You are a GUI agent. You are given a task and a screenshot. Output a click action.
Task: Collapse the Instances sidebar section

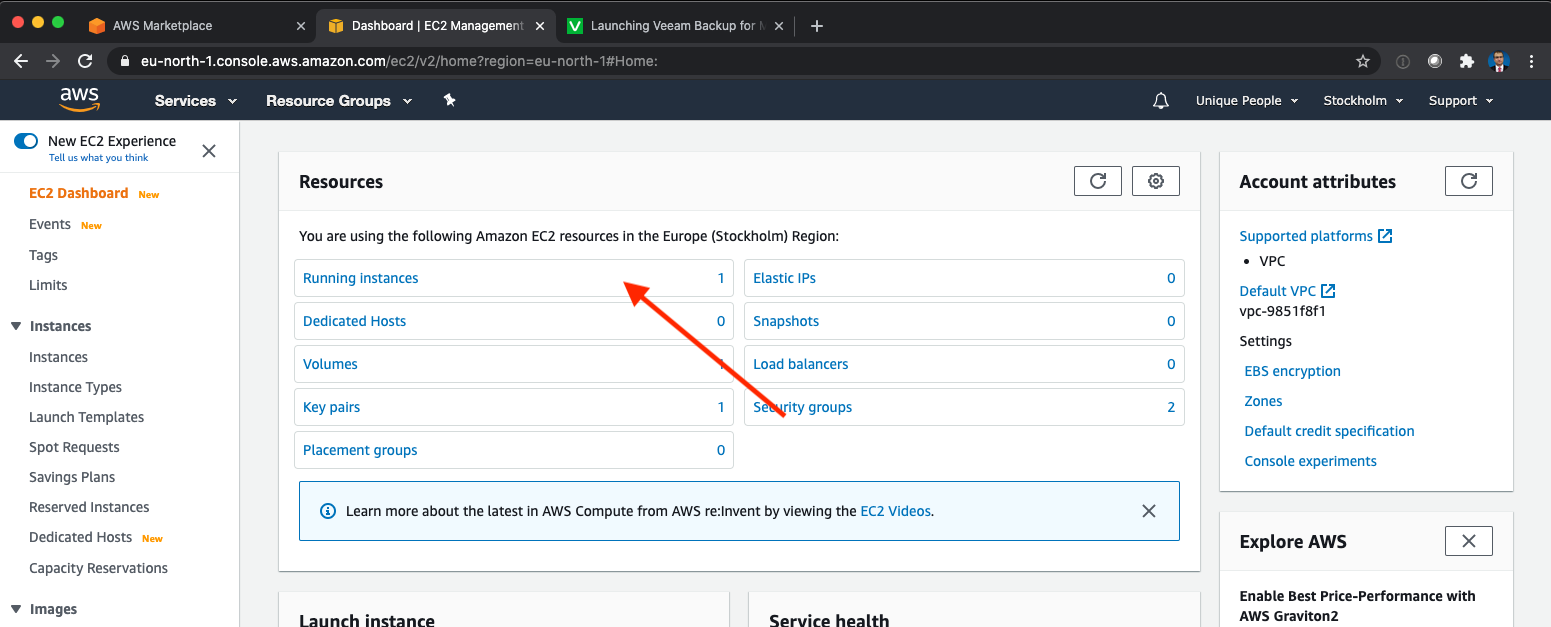(x=15, y=326)
